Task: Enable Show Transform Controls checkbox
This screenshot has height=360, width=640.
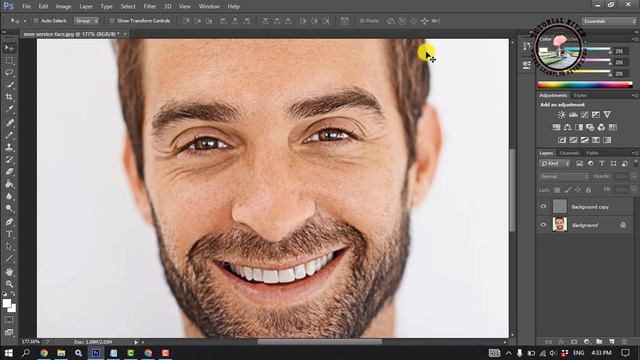Action: coord(111,21)
